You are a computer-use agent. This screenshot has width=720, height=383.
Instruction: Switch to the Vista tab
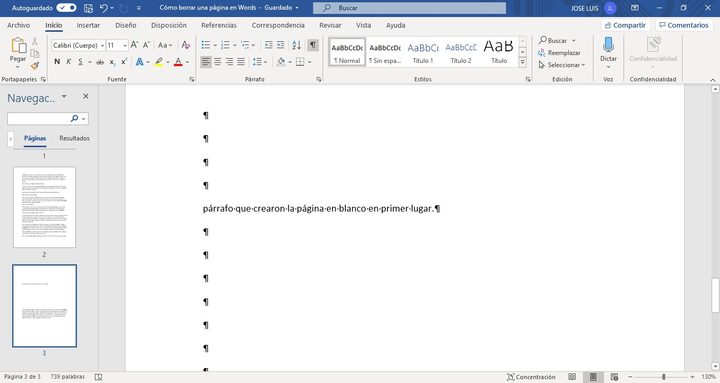point(364,25)
